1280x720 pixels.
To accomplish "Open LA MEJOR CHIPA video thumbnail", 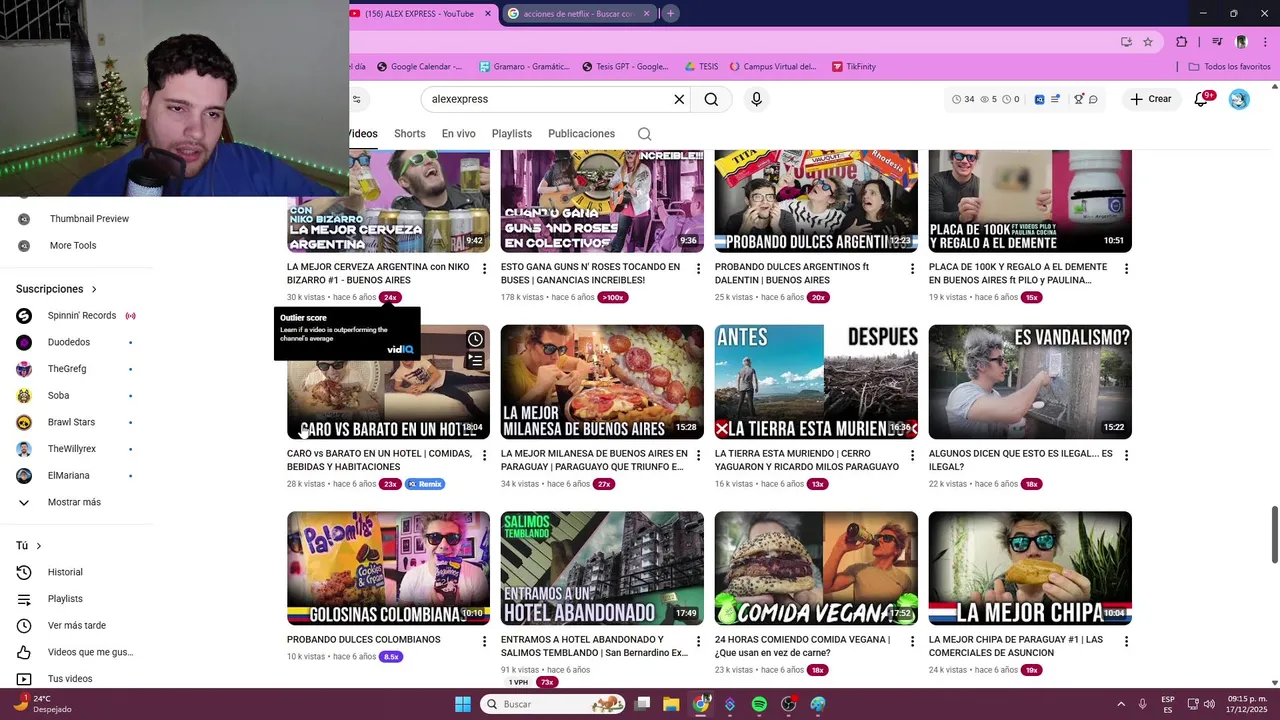I will click(1030, 568).
